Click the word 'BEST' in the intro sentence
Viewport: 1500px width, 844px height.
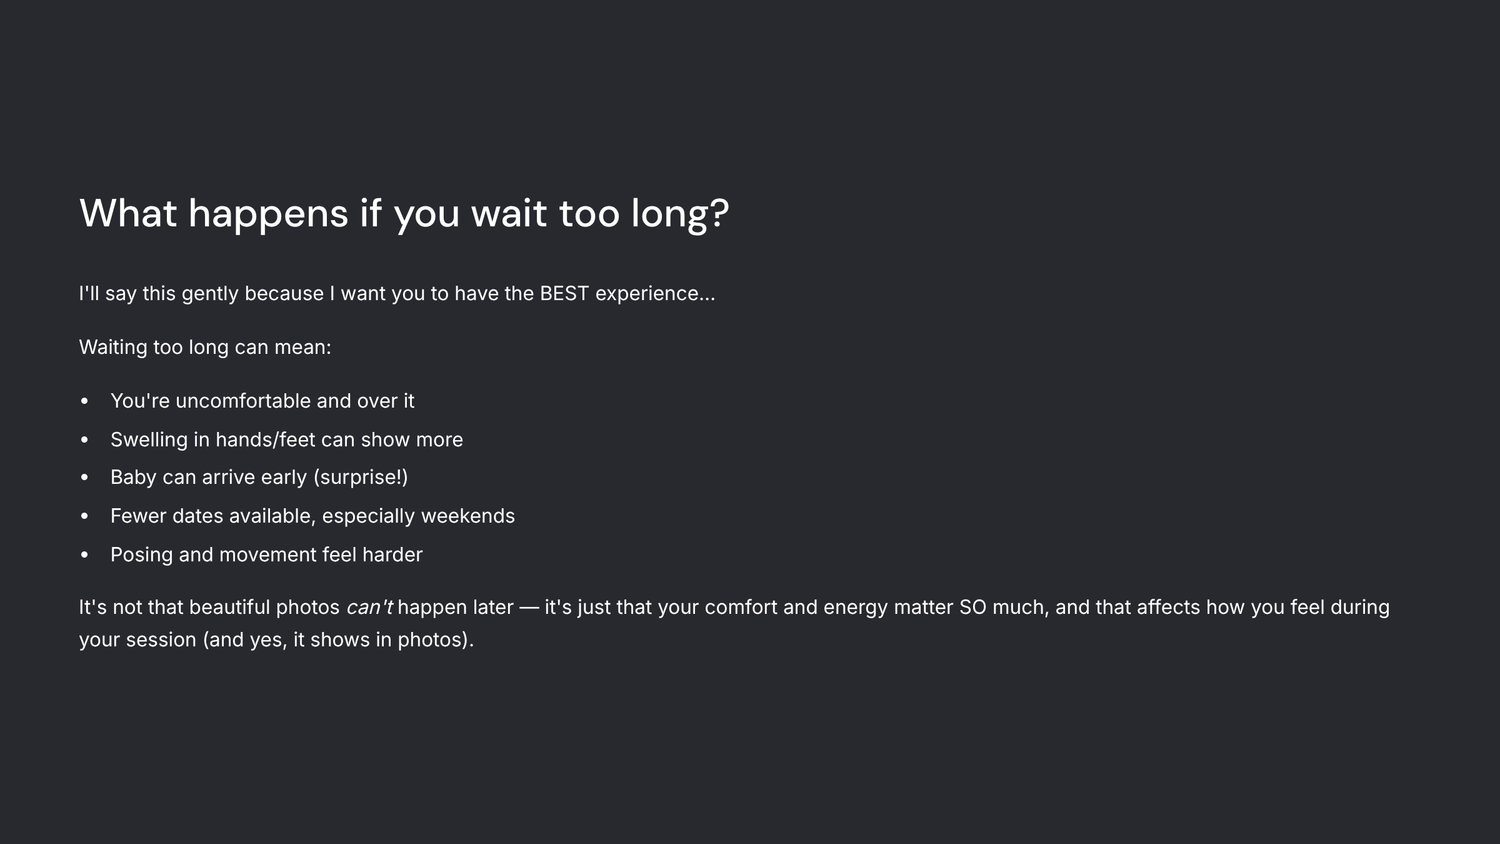point(564,294)
